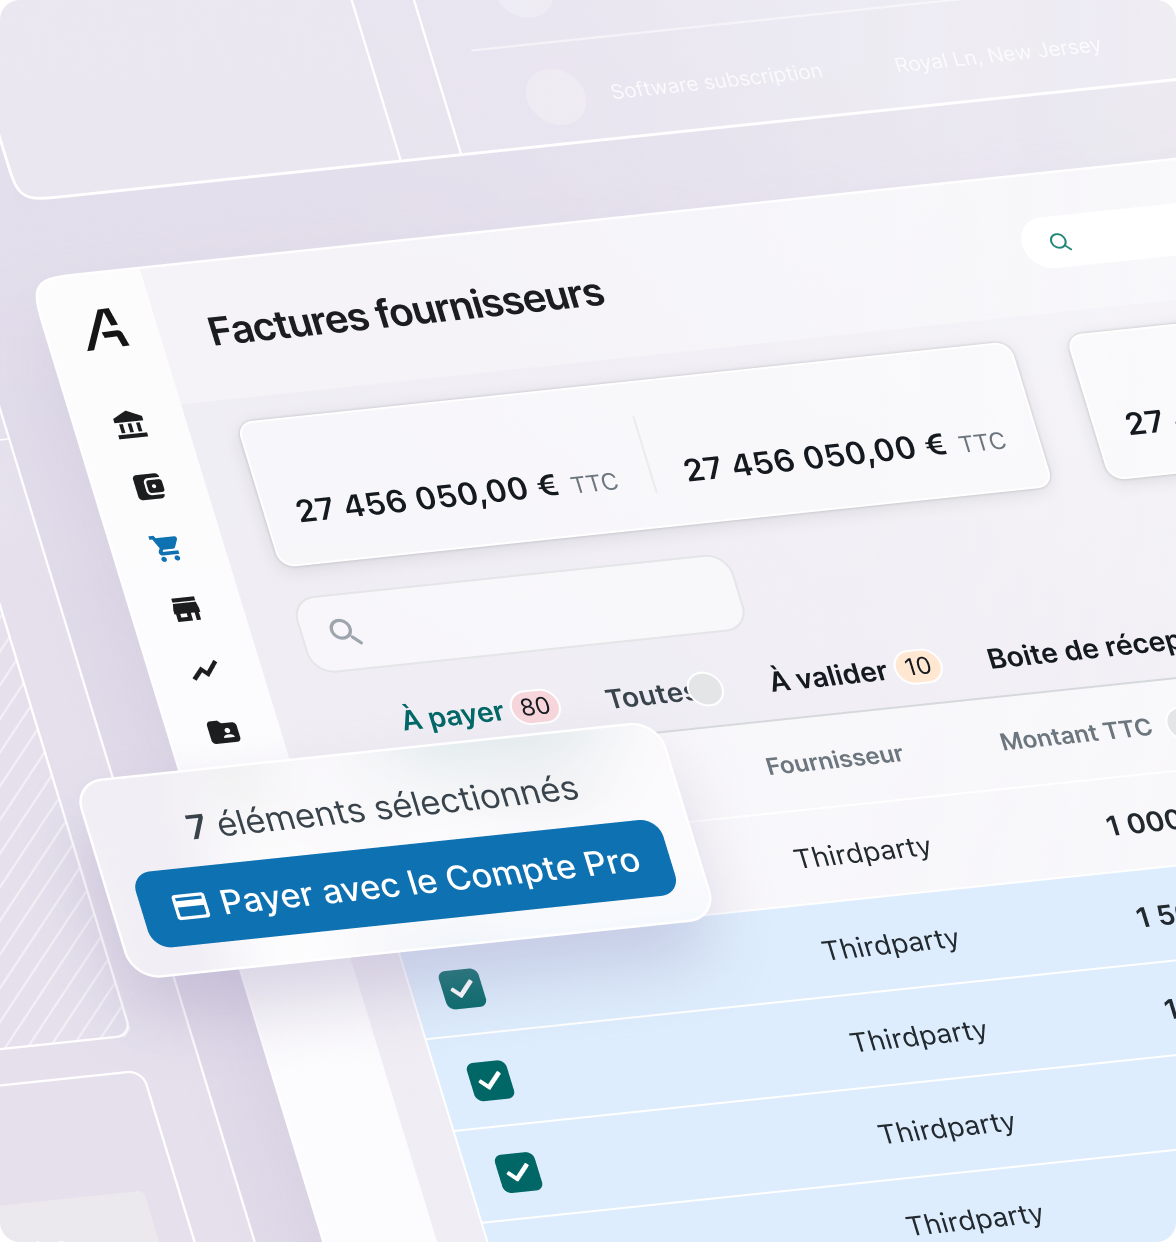This screenshot has height=1242, width=1176.
Task: Select the shopping cart purchases icon
Action: [x=165, y=548]
